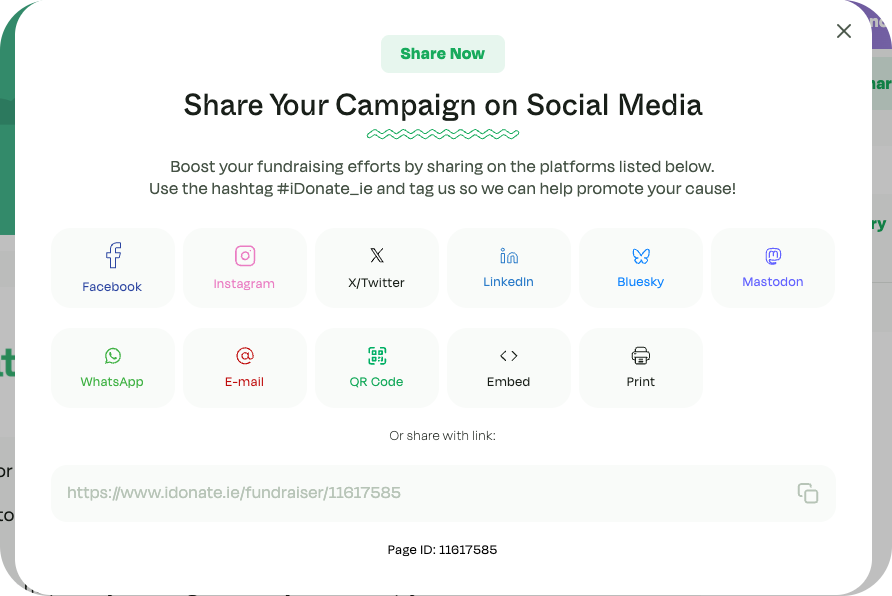Click the WhatsApp label text
Viewport: 892px width, 596px height.
tap(112, 382)
